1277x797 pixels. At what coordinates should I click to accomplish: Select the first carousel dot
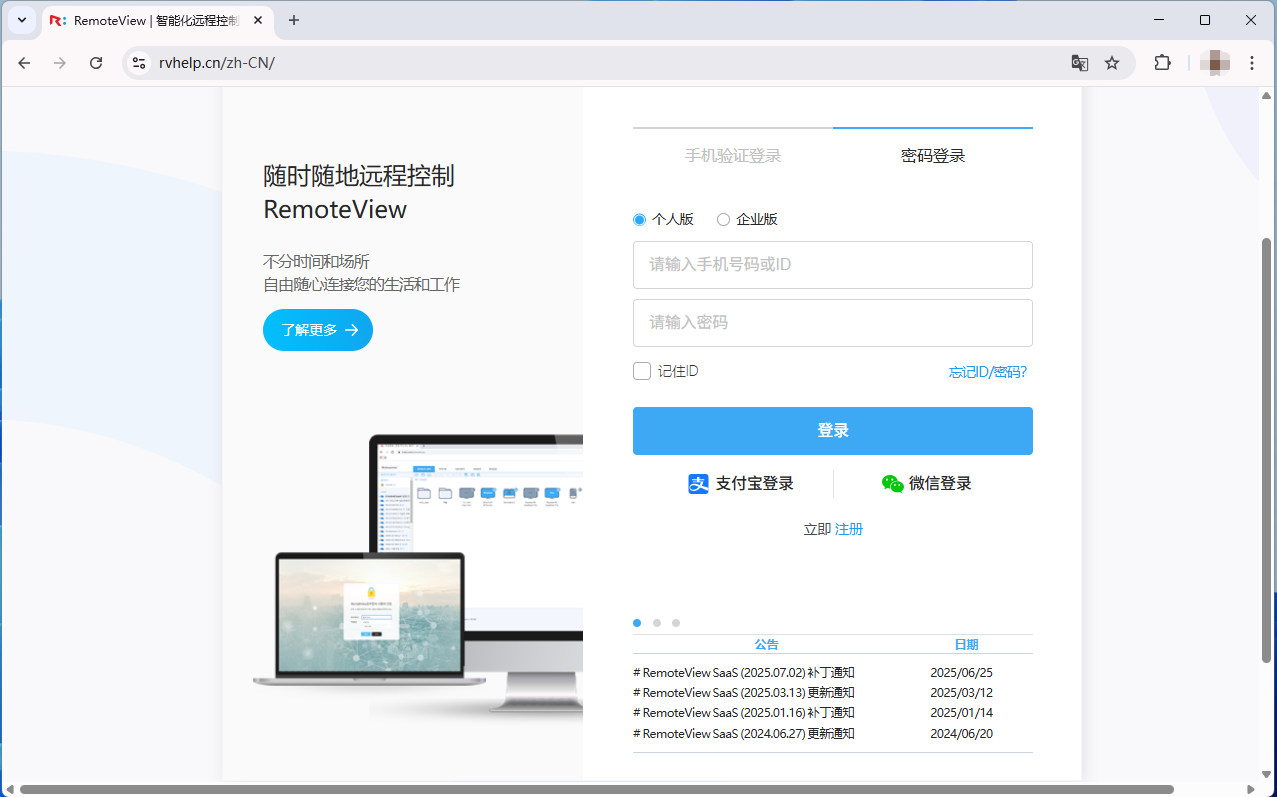(x=637, y=623)
